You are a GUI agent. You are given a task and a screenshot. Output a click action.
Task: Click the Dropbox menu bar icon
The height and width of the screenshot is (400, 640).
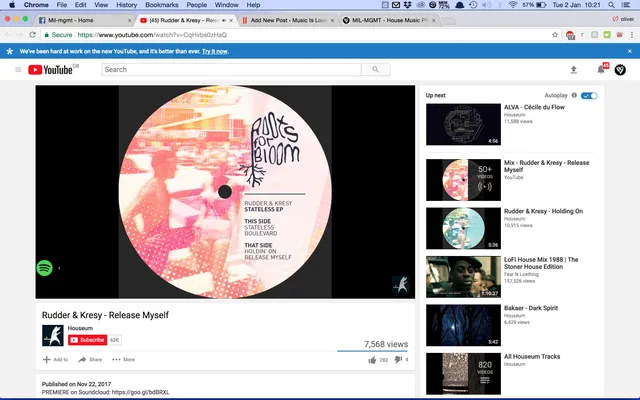407,5
